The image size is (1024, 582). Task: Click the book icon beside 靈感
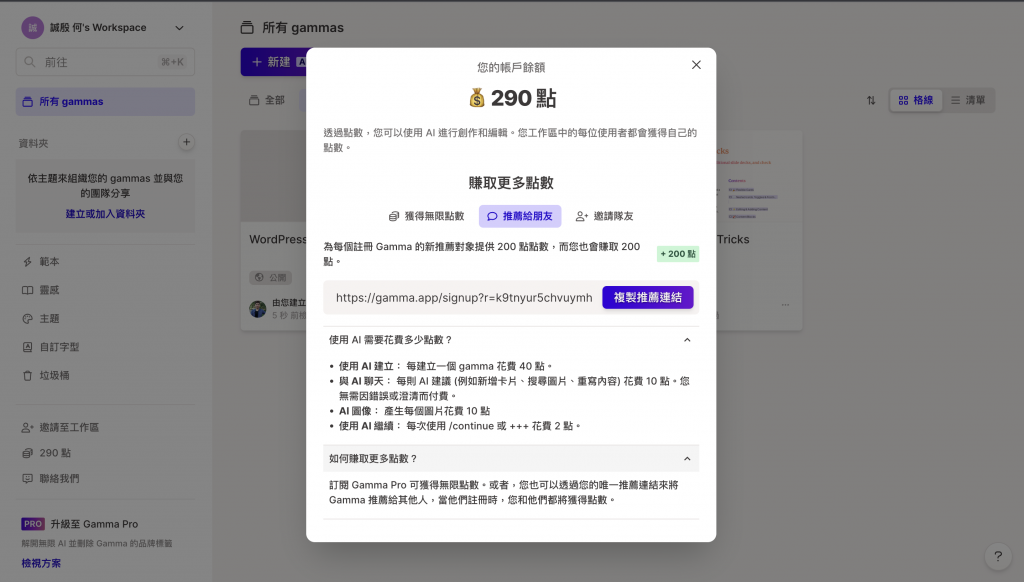click(x=27, y=290)
